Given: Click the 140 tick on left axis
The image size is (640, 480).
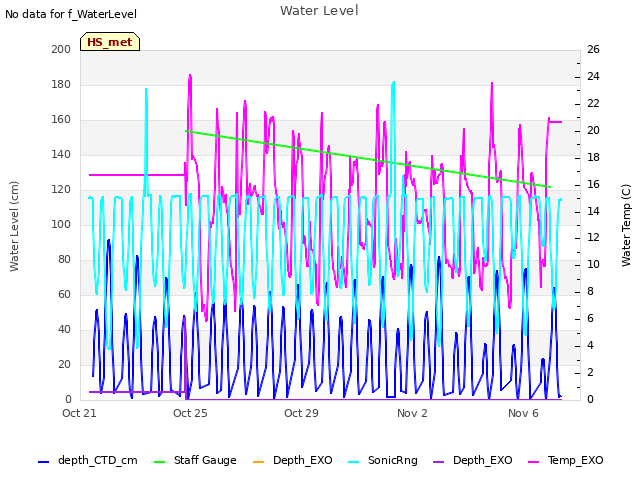Looking at the screenshot, I should tap(61, 155).
